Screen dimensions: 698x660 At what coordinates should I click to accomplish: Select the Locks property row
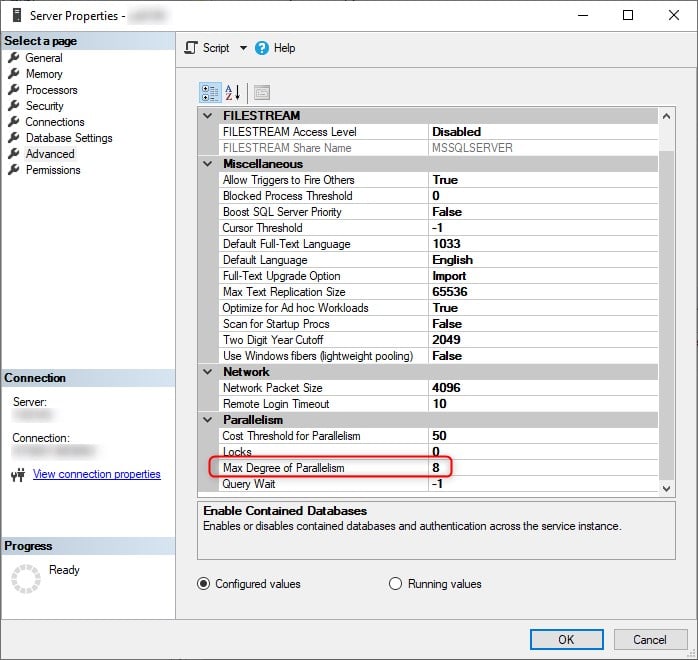click(438, 452)
